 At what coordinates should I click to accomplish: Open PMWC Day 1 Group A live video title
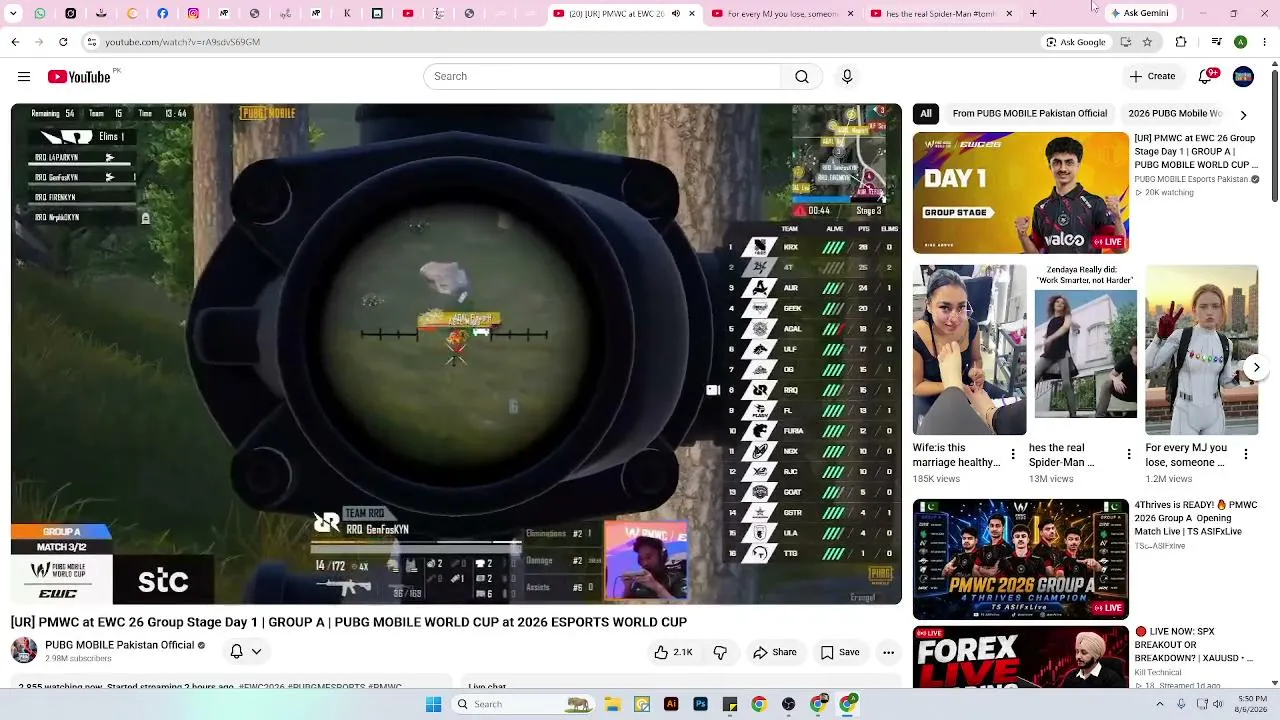(1195, 151)
